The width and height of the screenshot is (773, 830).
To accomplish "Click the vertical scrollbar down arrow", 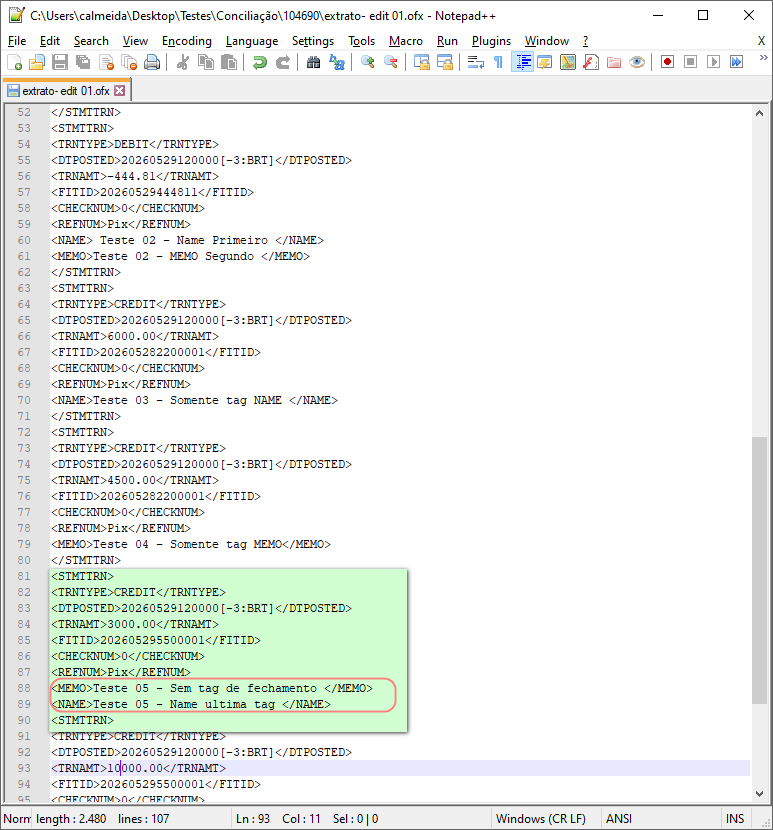I will point(759,793).
